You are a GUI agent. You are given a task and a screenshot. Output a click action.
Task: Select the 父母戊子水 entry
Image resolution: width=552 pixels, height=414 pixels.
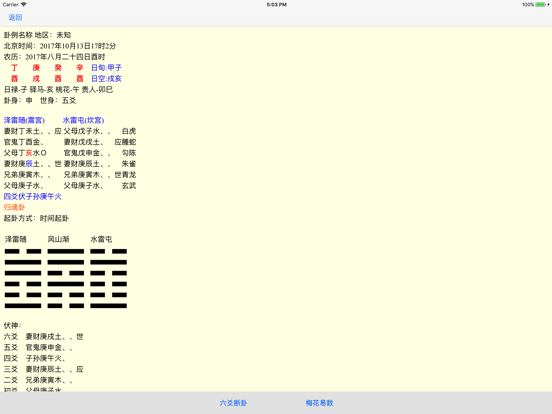(87, 131)
